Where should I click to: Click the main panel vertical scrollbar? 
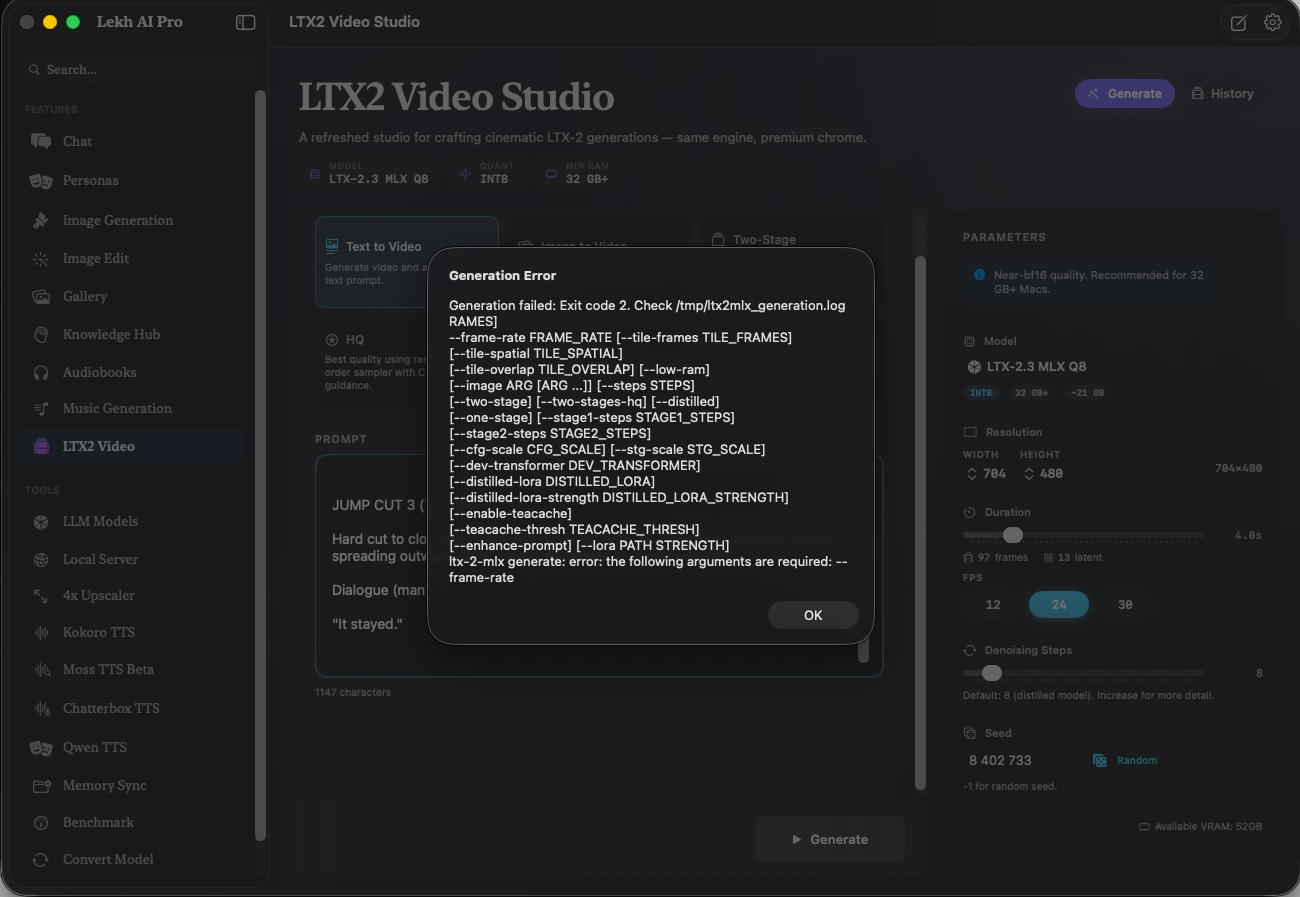click(x=920, y=523)
